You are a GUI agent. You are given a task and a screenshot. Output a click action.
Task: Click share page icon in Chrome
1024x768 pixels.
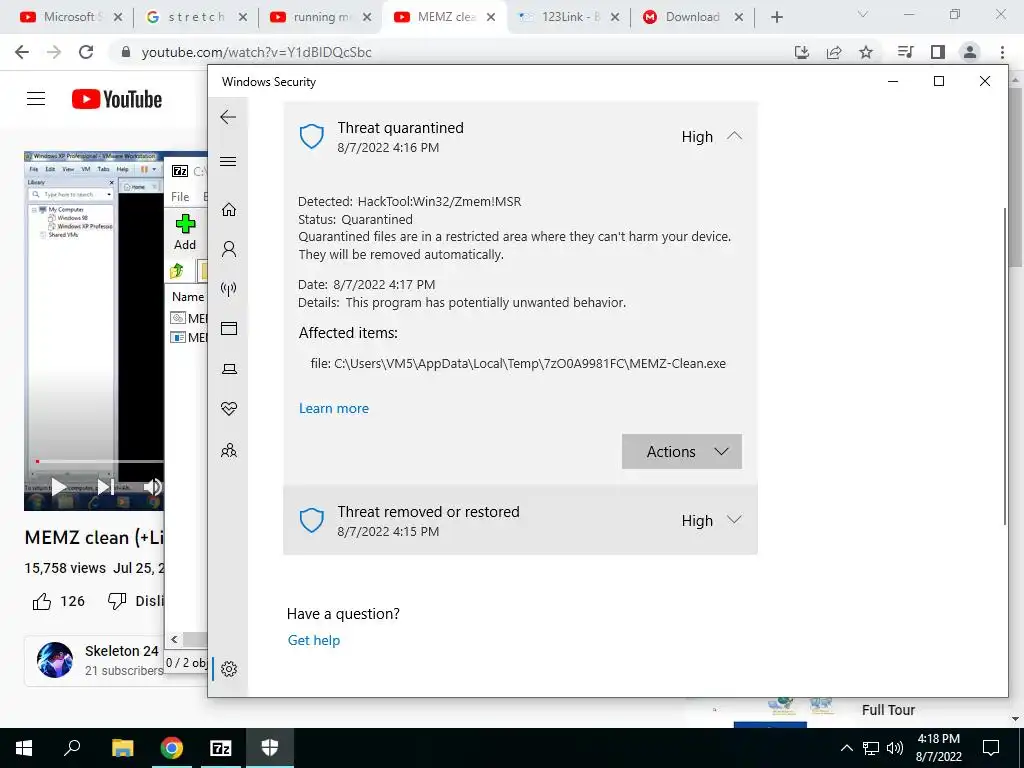tap(834, 52)
